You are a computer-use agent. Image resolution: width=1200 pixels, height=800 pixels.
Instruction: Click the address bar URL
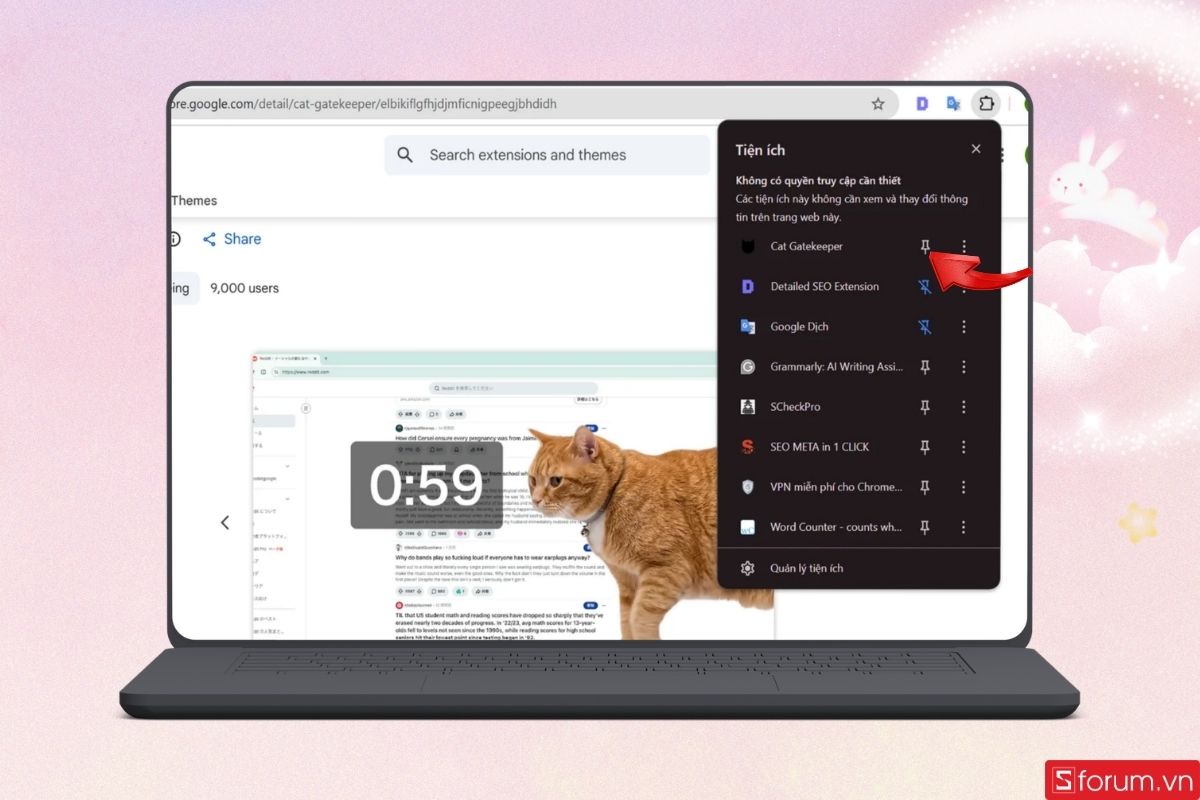(364, 103)
